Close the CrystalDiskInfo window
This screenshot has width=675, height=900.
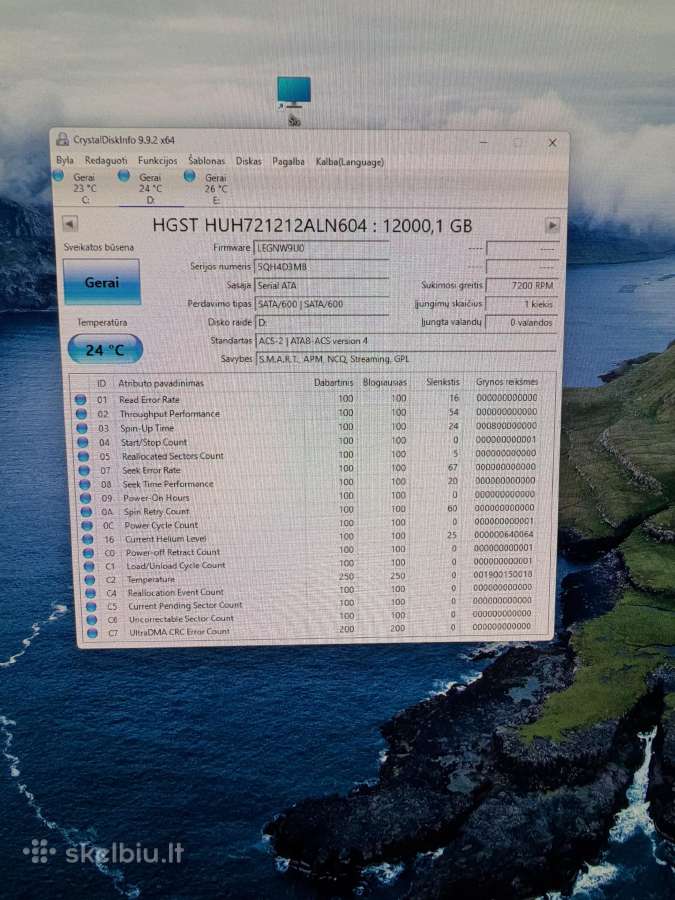(552, 142)
